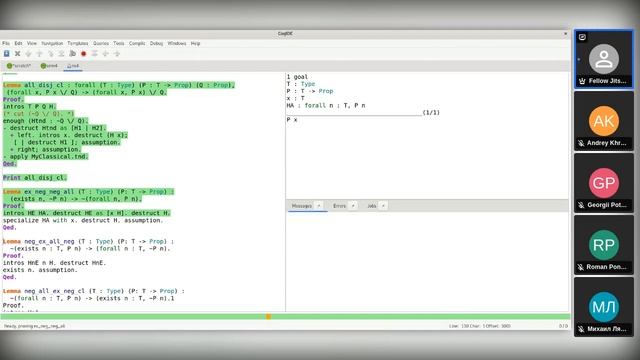
Task: Click the Run to cursor toolbar icon
Action: tap(51, 53)
